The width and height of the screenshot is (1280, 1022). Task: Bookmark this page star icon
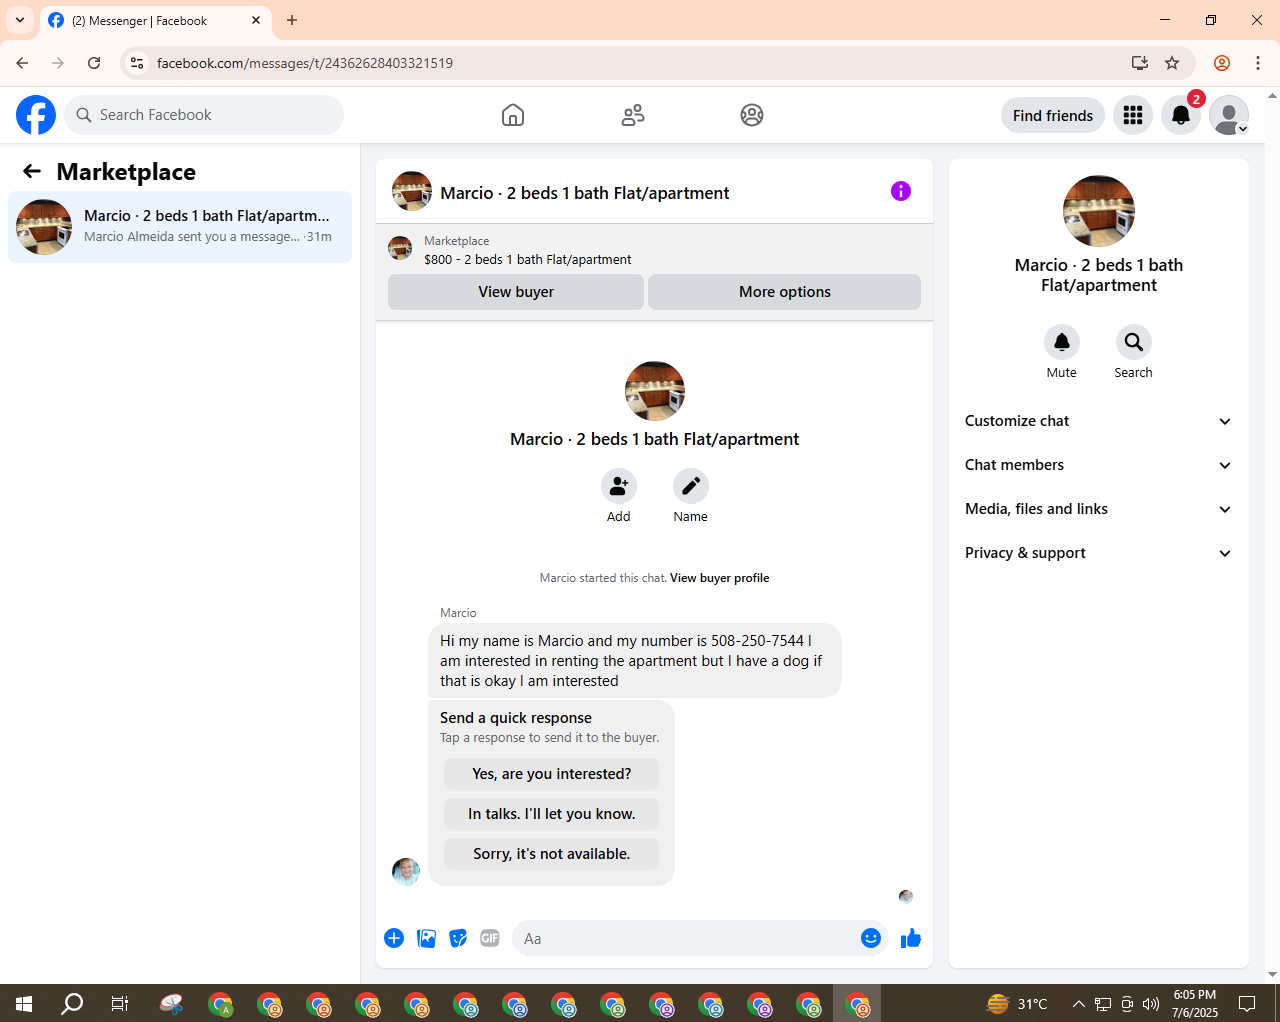point(1172,63)
